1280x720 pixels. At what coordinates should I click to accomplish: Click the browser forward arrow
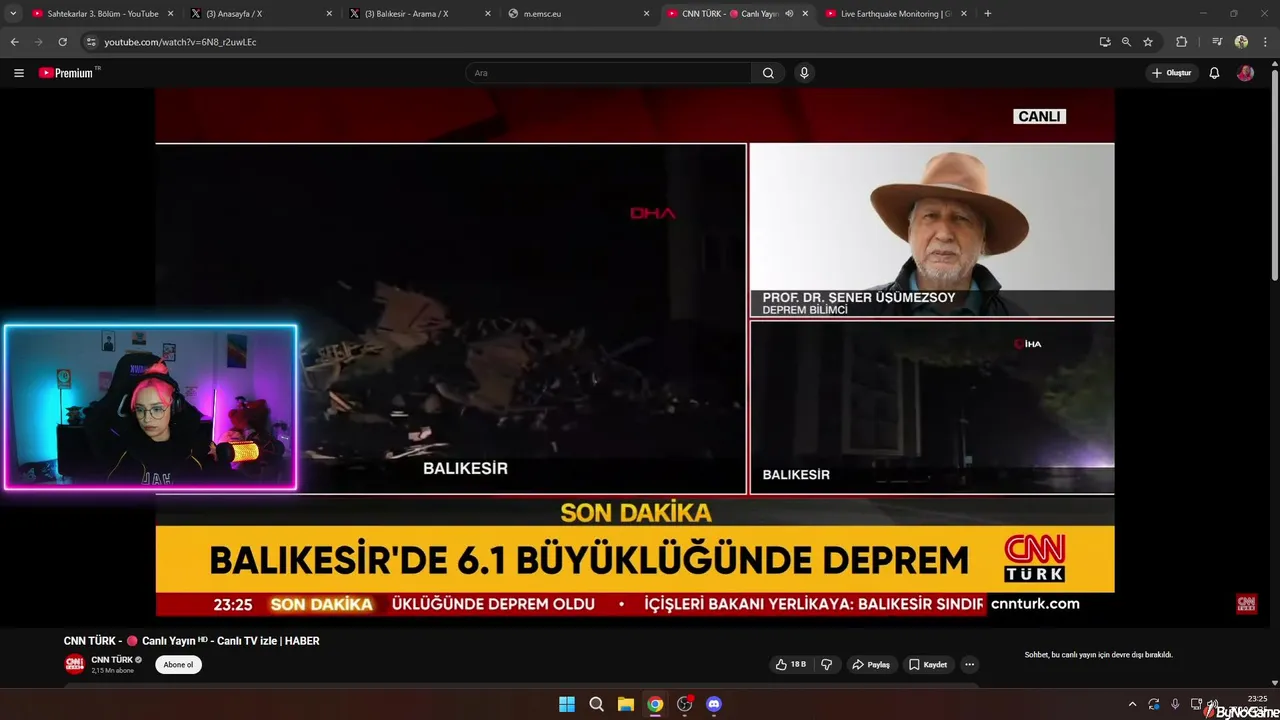38,42
